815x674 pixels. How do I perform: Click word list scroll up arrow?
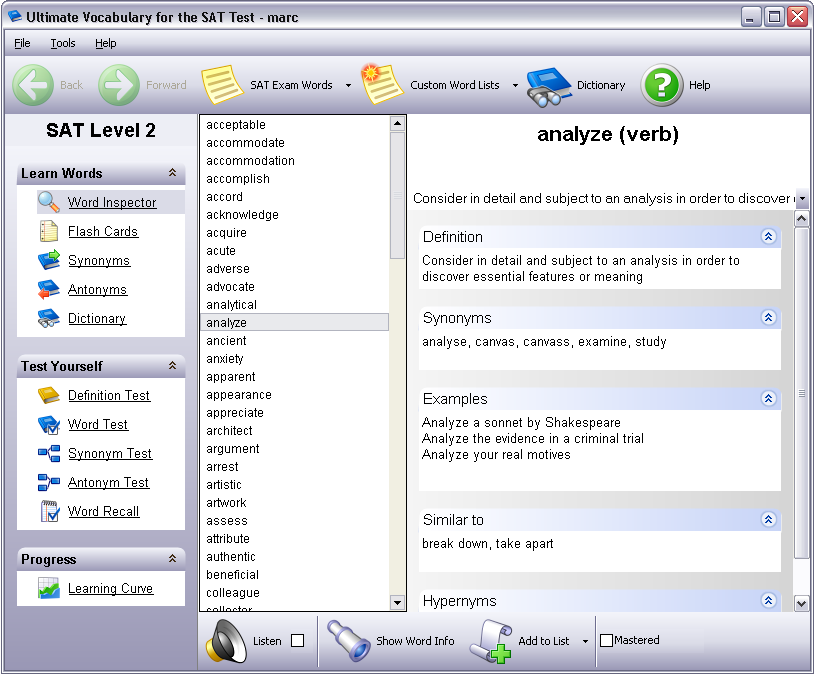click(x=398, y=124)
